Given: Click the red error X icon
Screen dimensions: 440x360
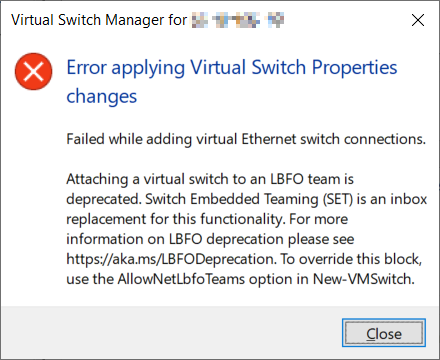Looking at the screenshot, I should (33, 71).
